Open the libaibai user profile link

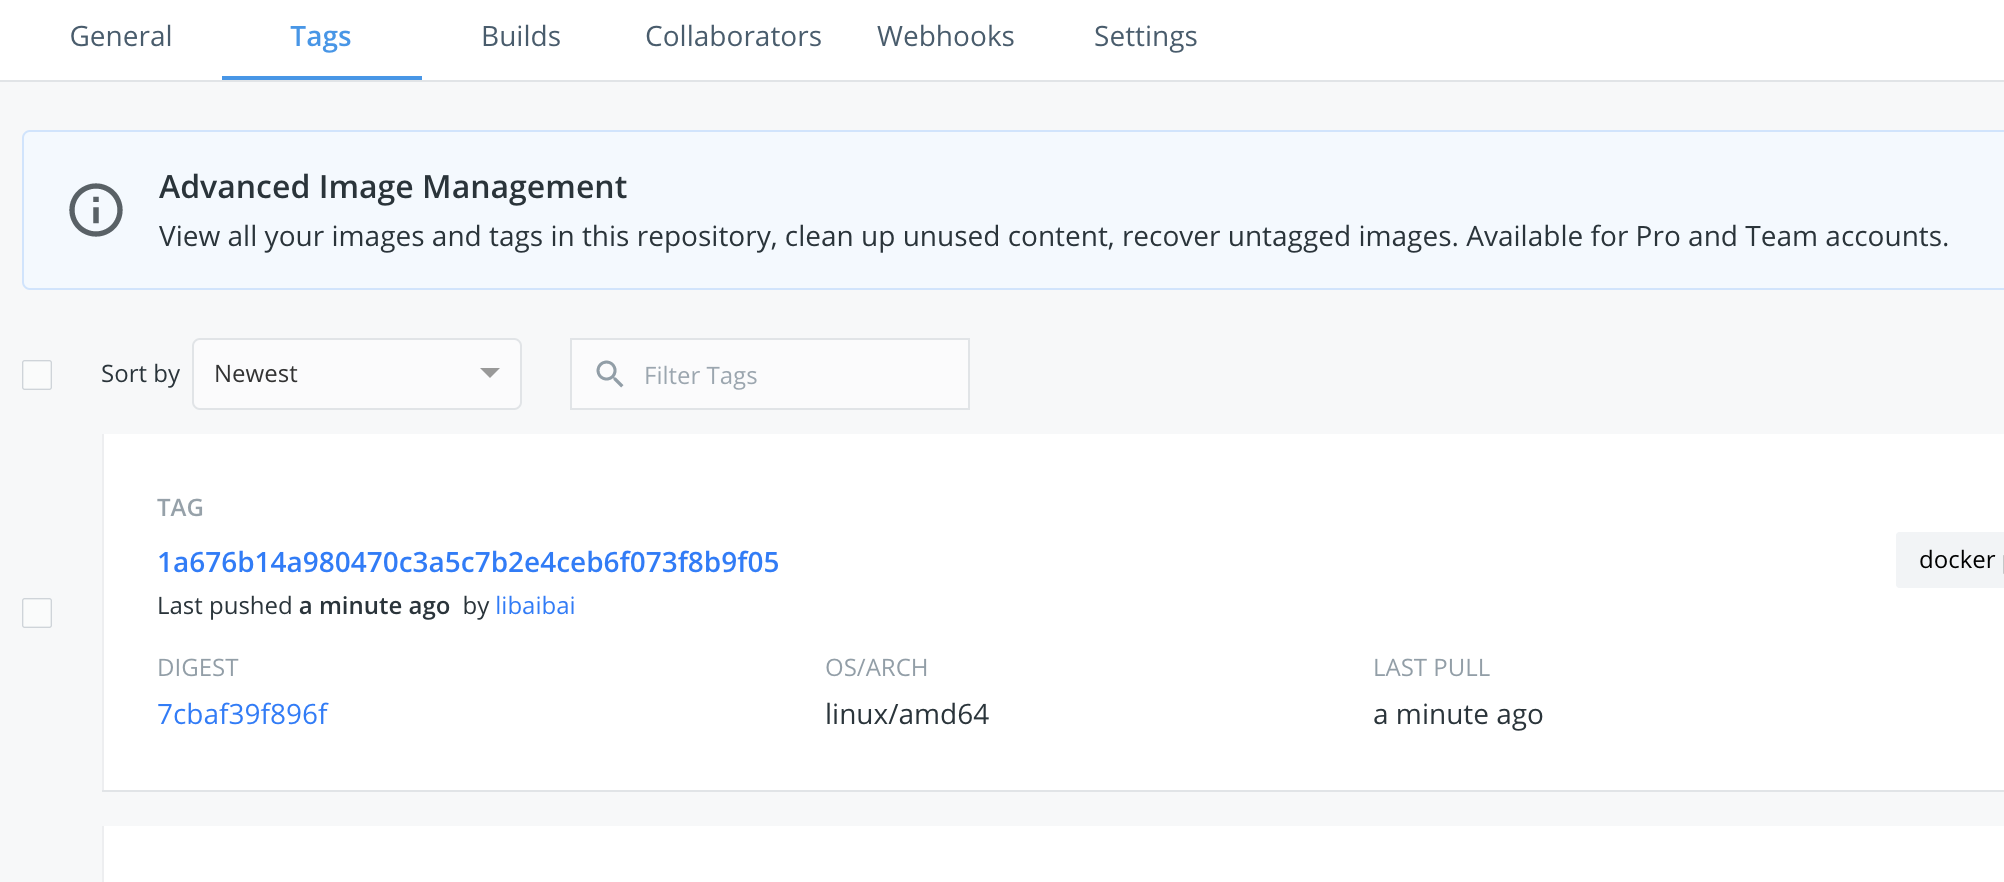pyautogui.click(x=535, y=606)
